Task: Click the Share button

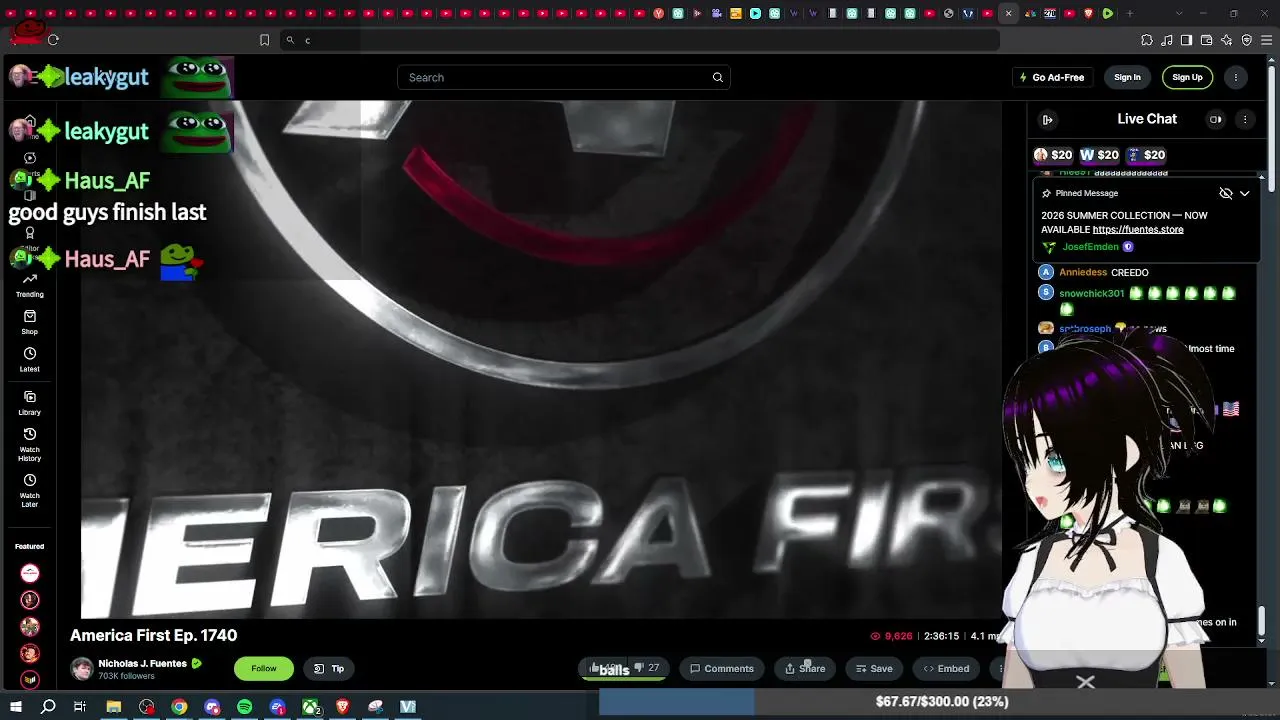Action: click(x=805, y=668)
